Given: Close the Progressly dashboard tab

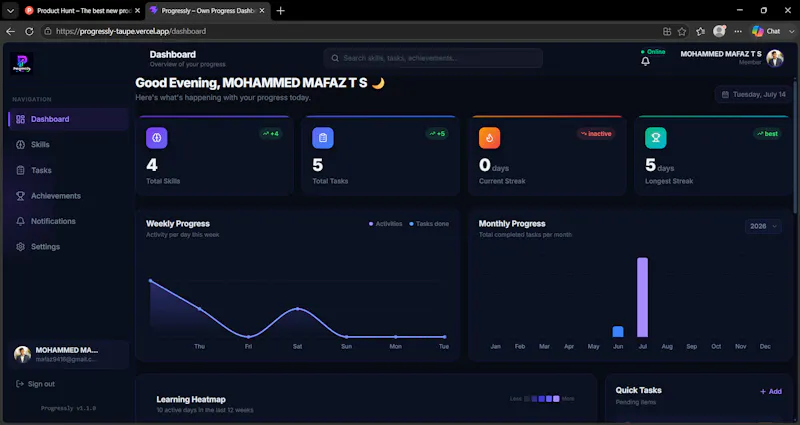Looking at the screenshot, I should coord(262,10).
